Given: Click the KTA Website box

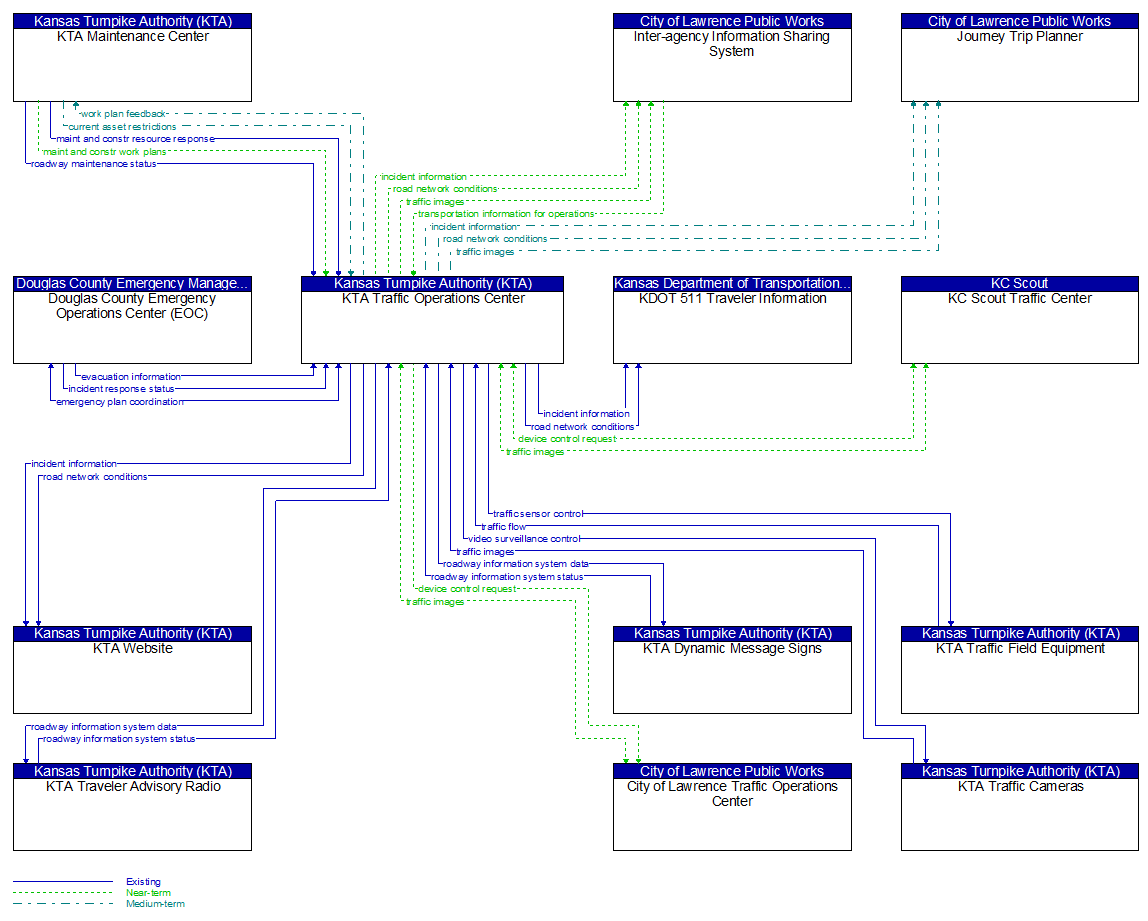Looking at the screenshot, I should (x=133, y=670).
